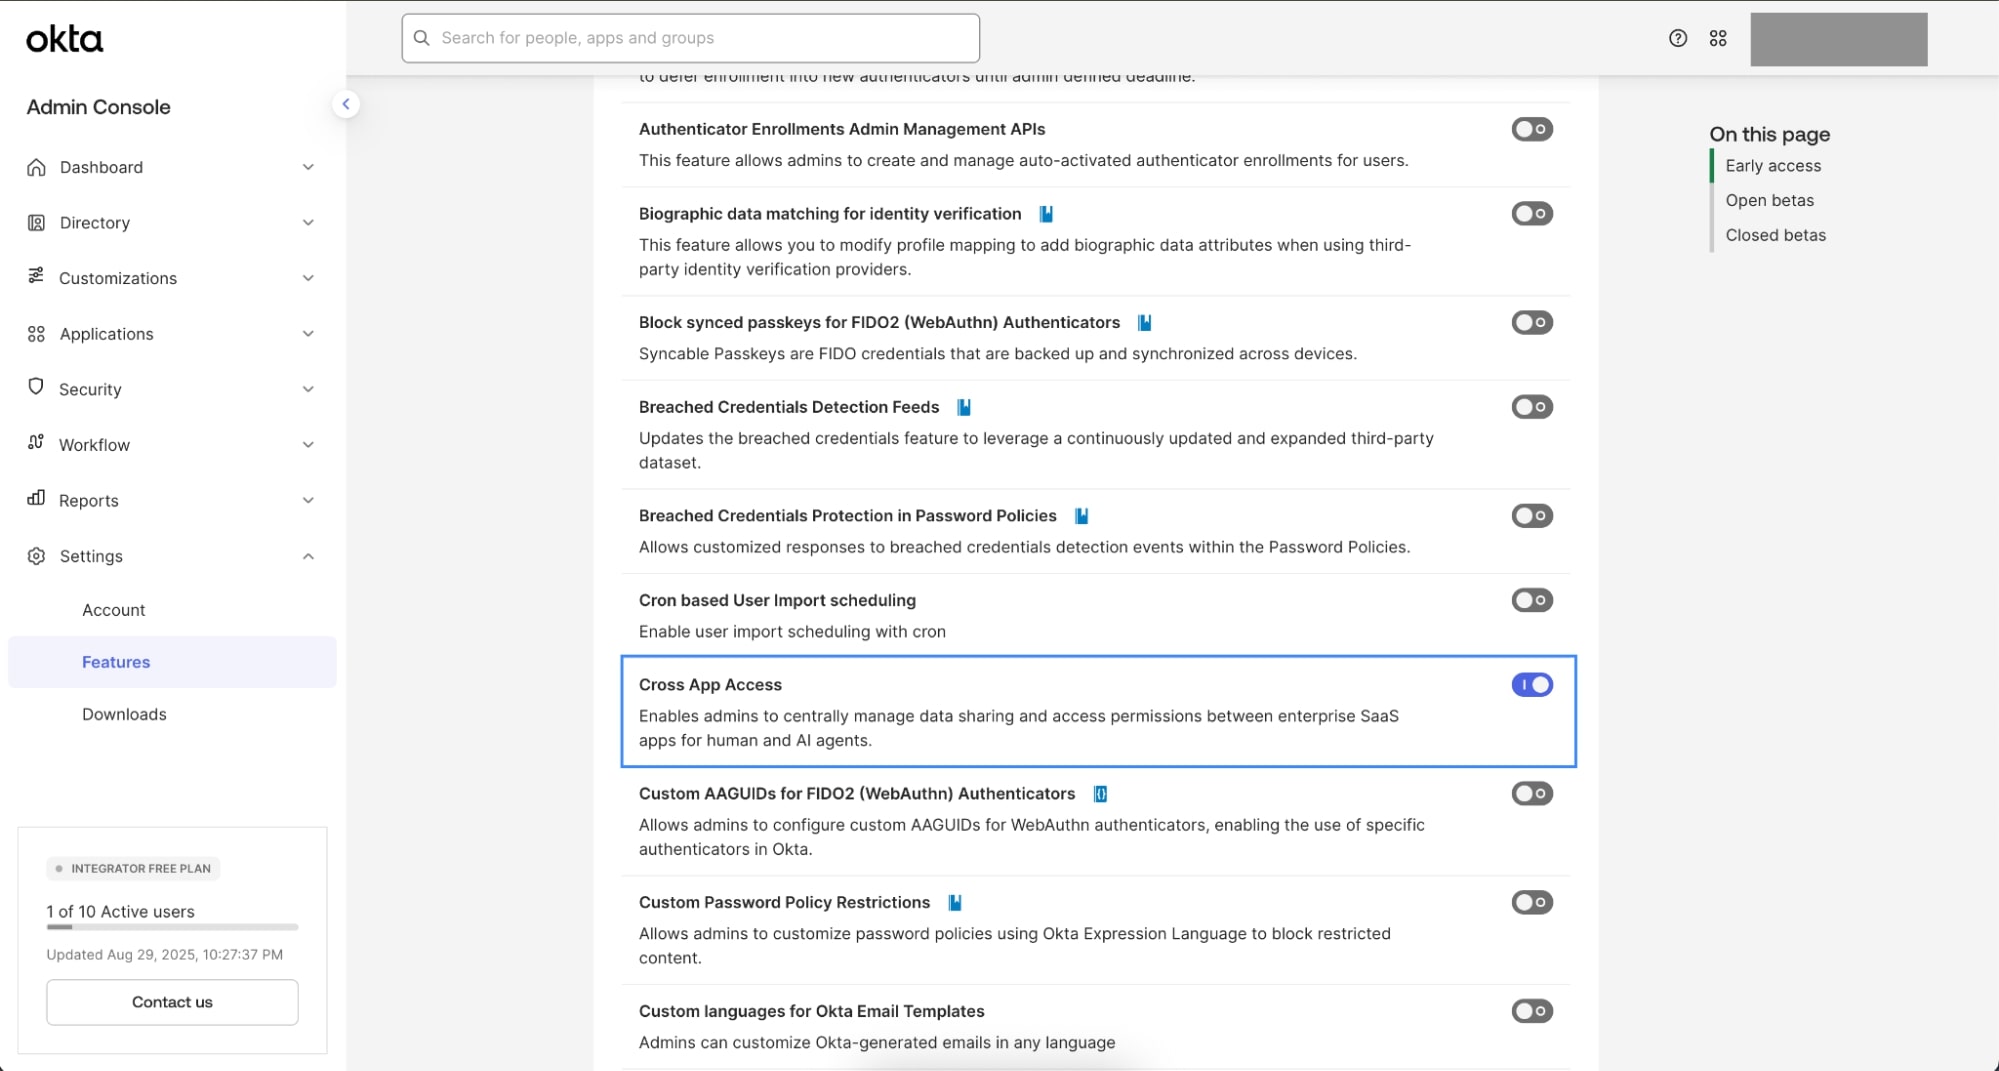Jump to the Closed betas section

1775,235
